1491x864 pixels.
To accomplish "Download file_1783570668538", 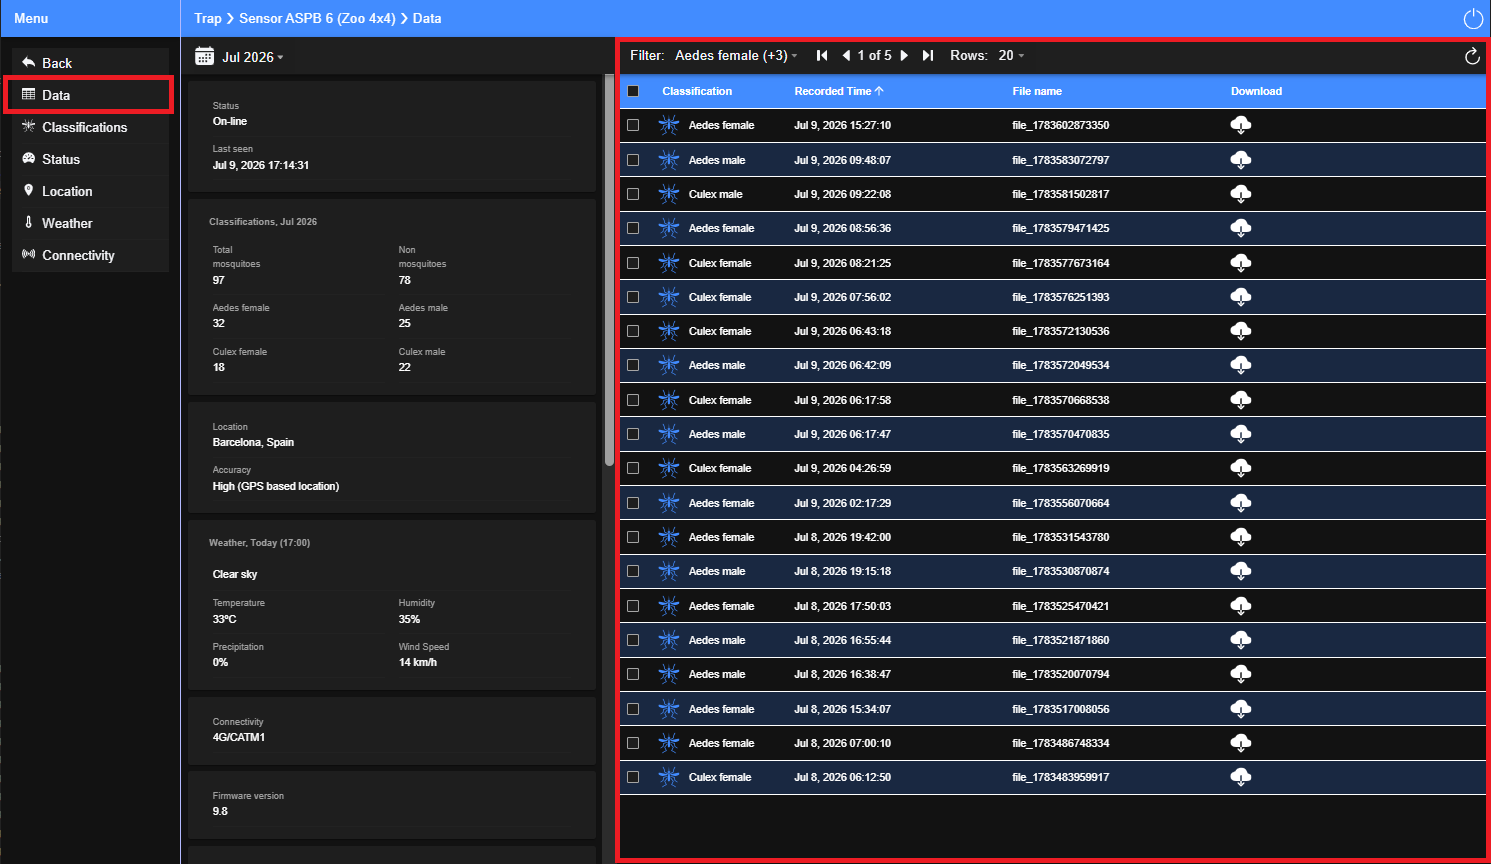I will pos(1241,400).
